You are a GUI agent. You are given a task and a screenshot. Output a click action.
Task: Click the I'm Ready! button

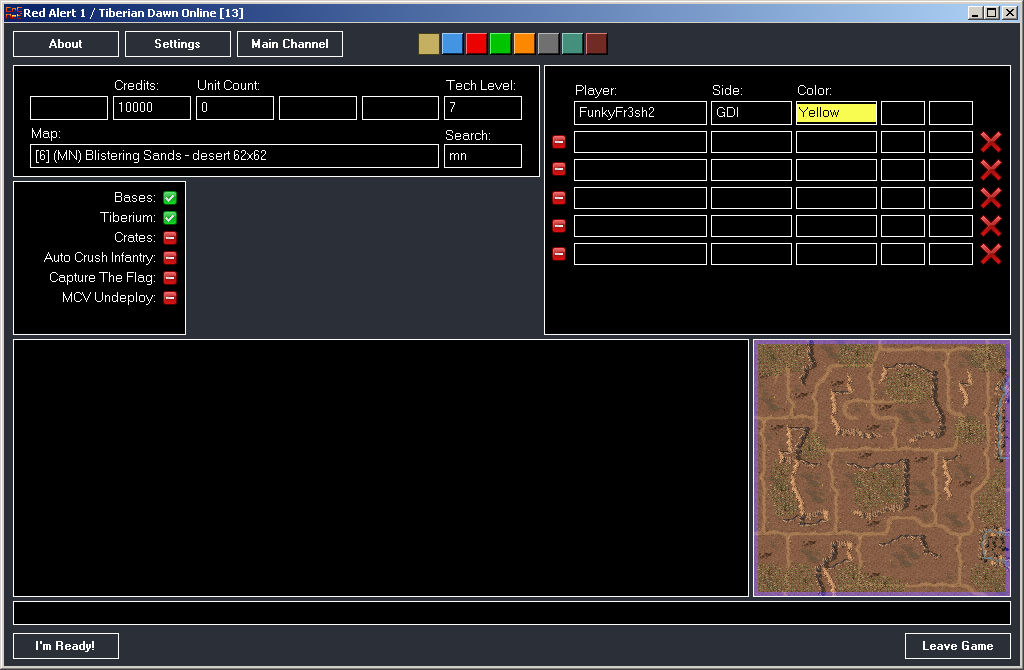click(66, 646)
